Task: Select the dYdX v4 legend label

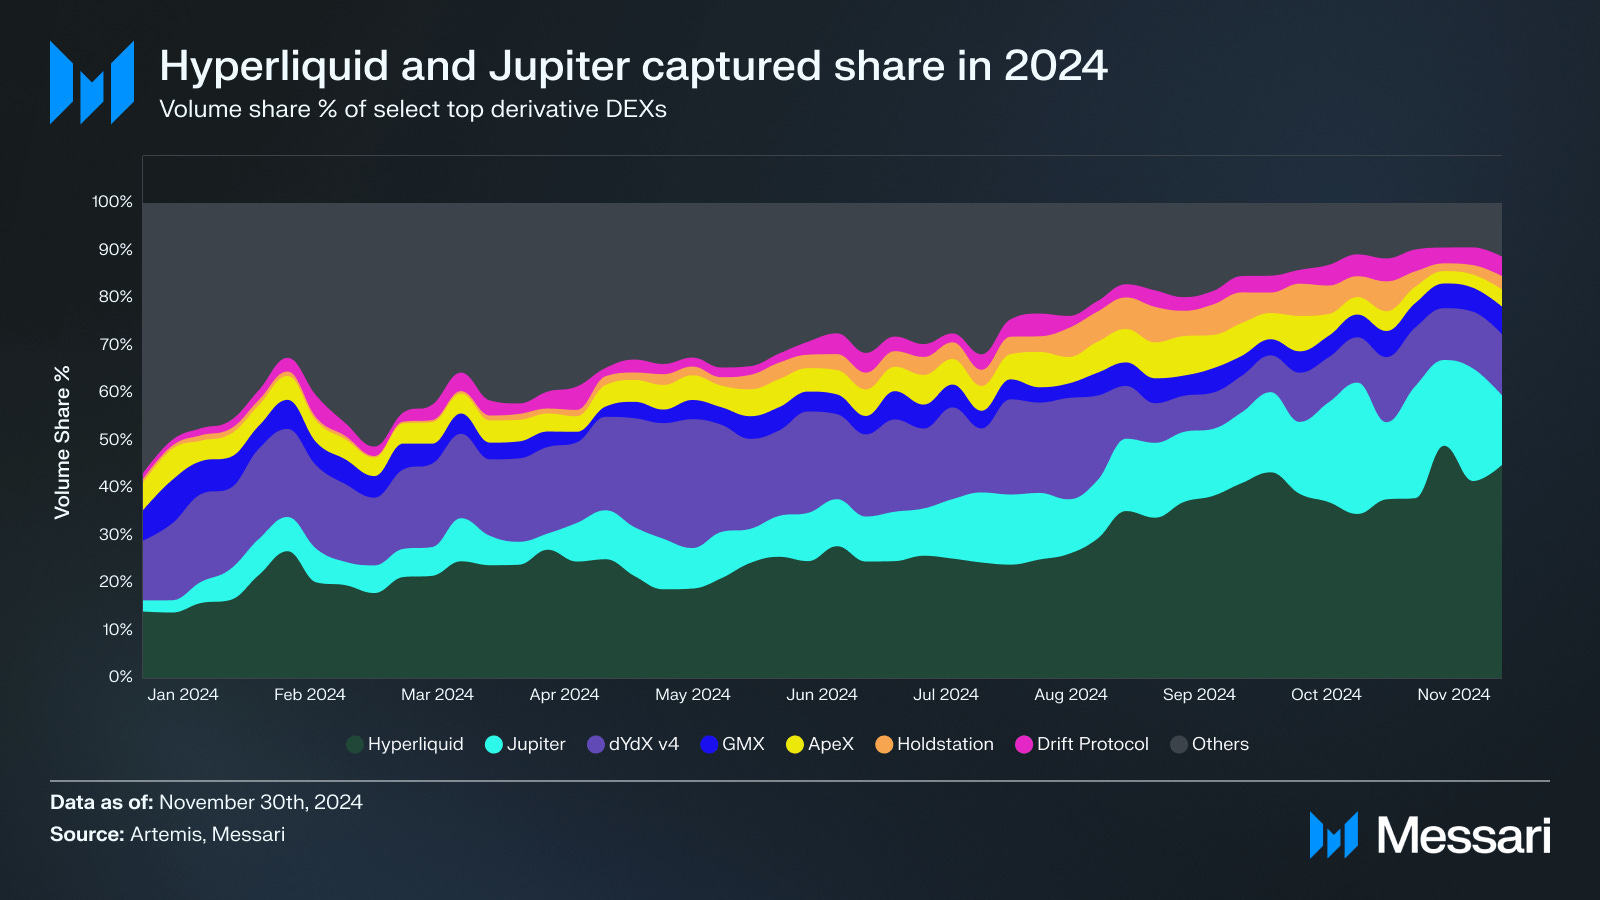Action: click(644, 744)
